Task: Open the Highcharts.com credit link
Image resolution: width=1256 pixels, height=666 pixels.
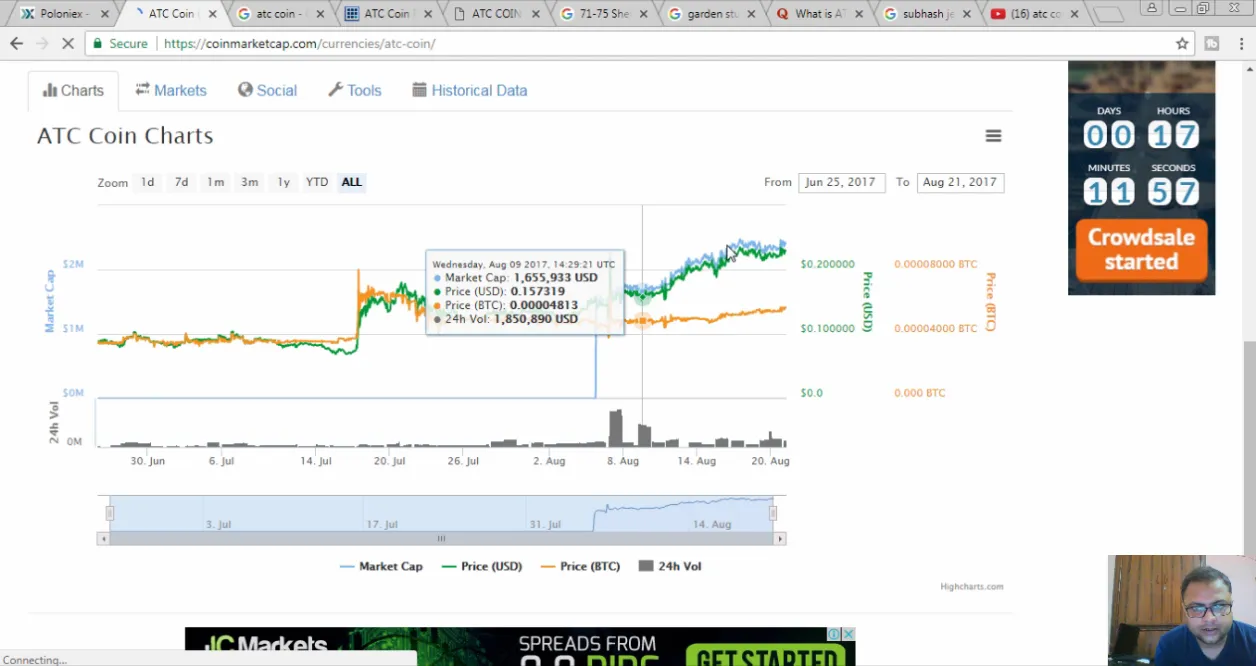Action: [971, 587]
